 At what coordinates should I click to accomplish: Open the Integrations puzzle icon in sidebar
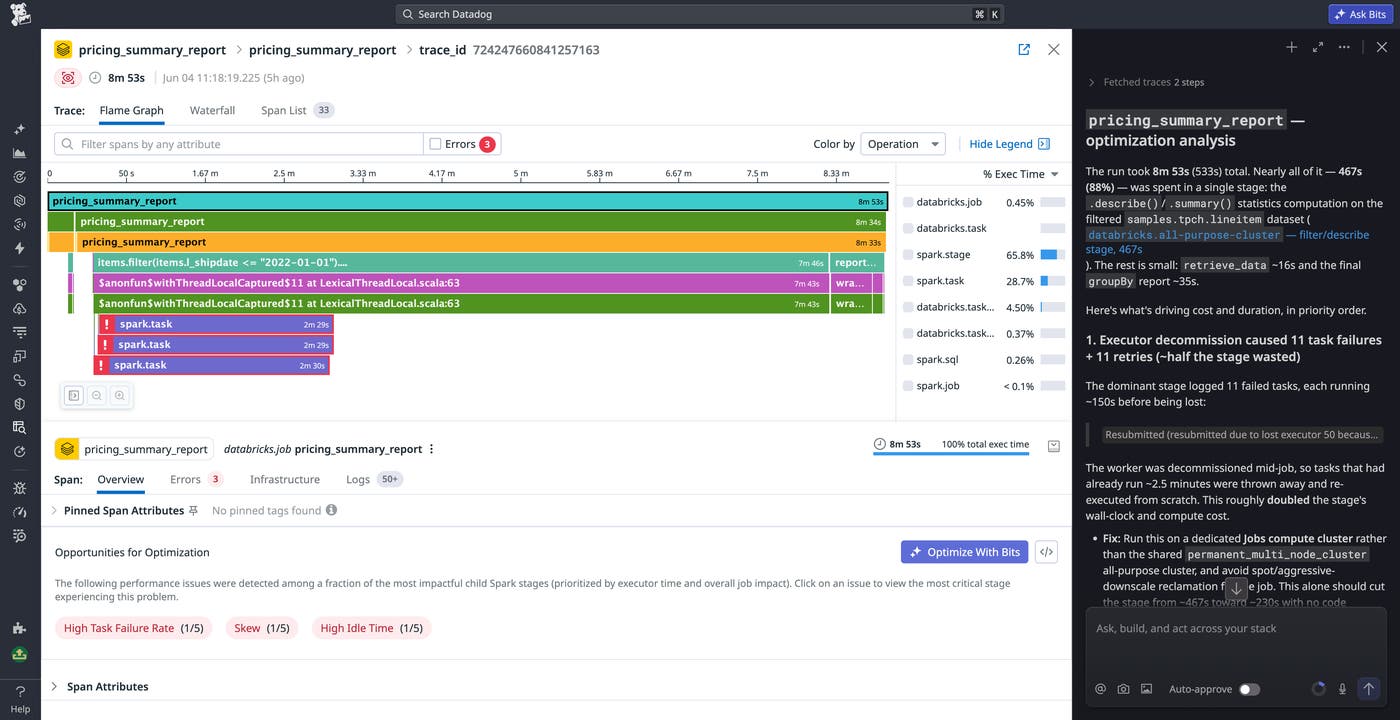coord(20,628)
